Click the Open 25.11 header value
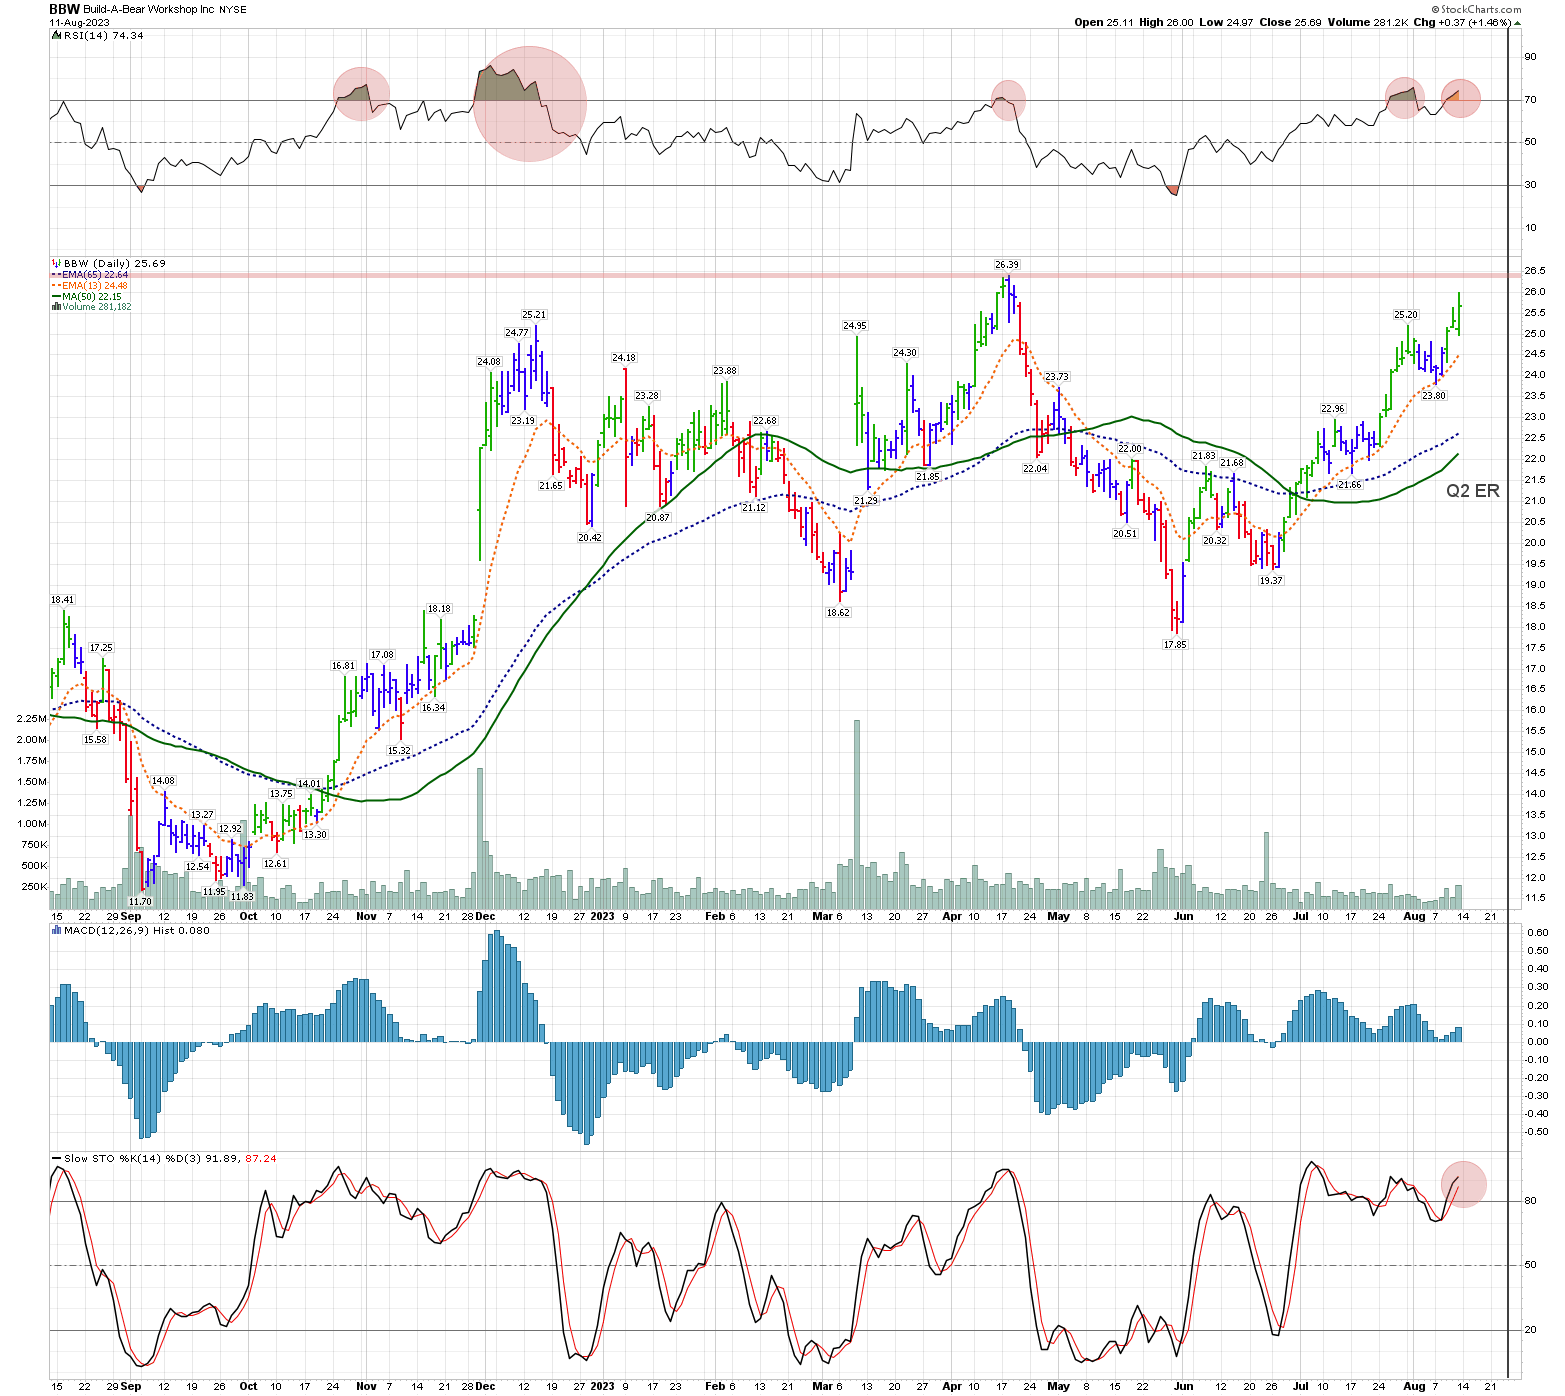 (1104, 22)
